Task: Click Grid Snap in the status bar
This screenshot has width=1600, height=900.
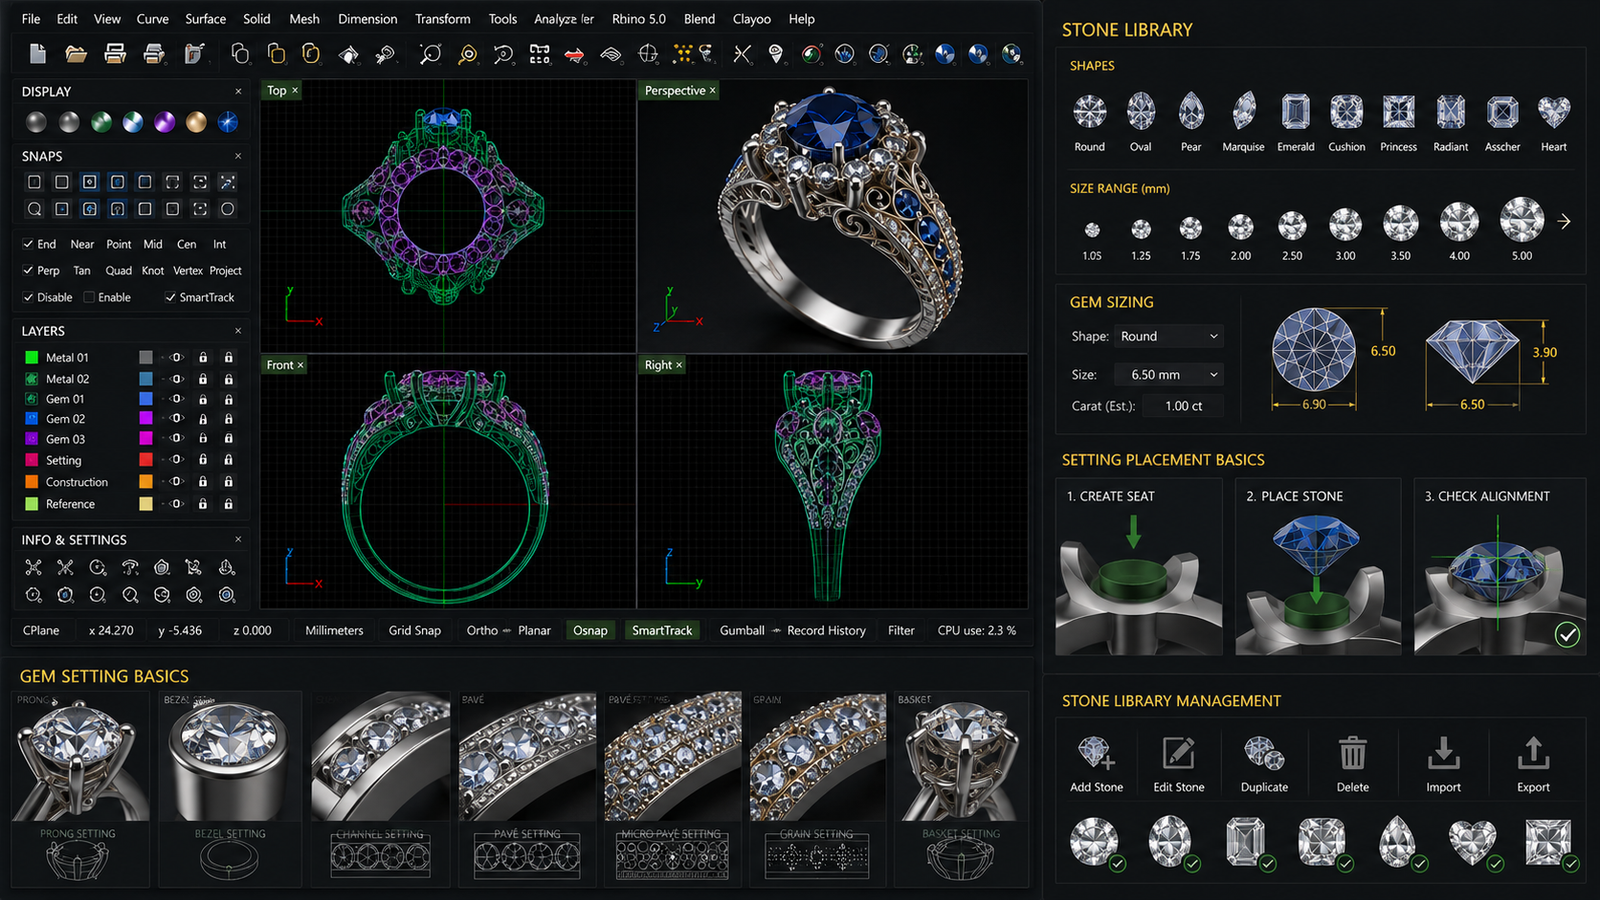Action: pos(414,630)
